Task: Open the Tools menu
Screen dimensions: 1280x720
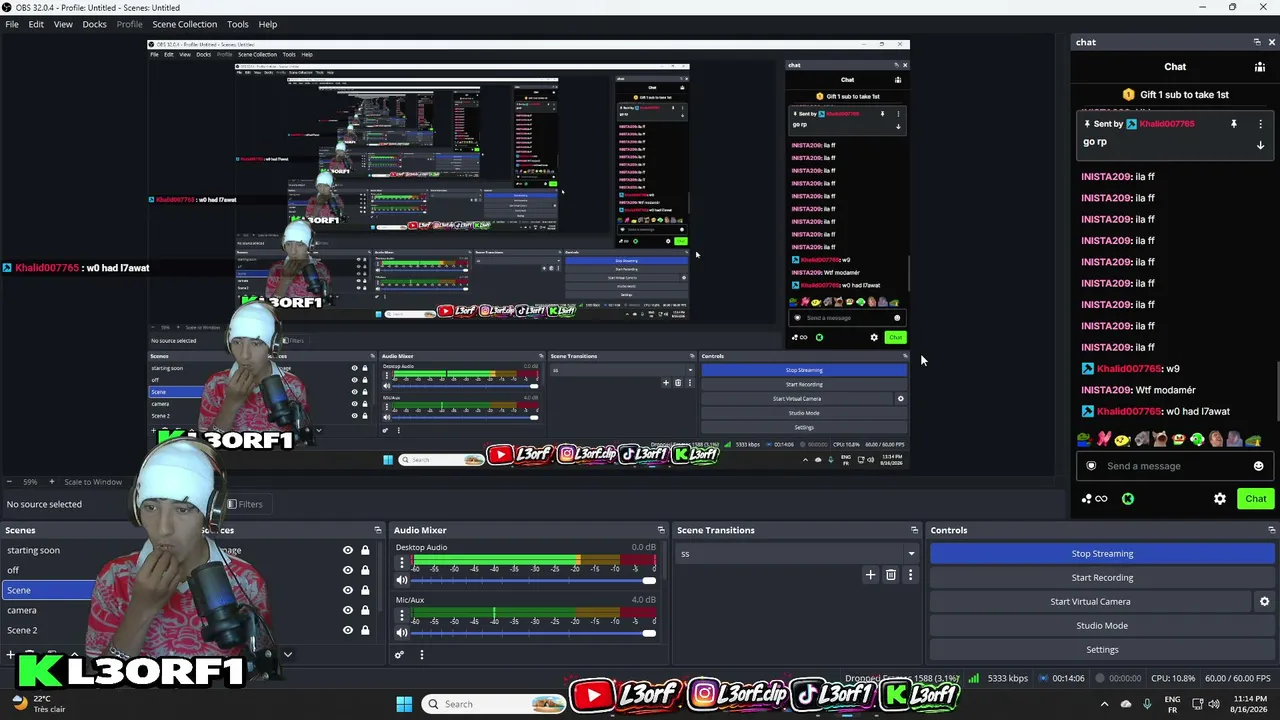Action: click(x=238, y=24)
